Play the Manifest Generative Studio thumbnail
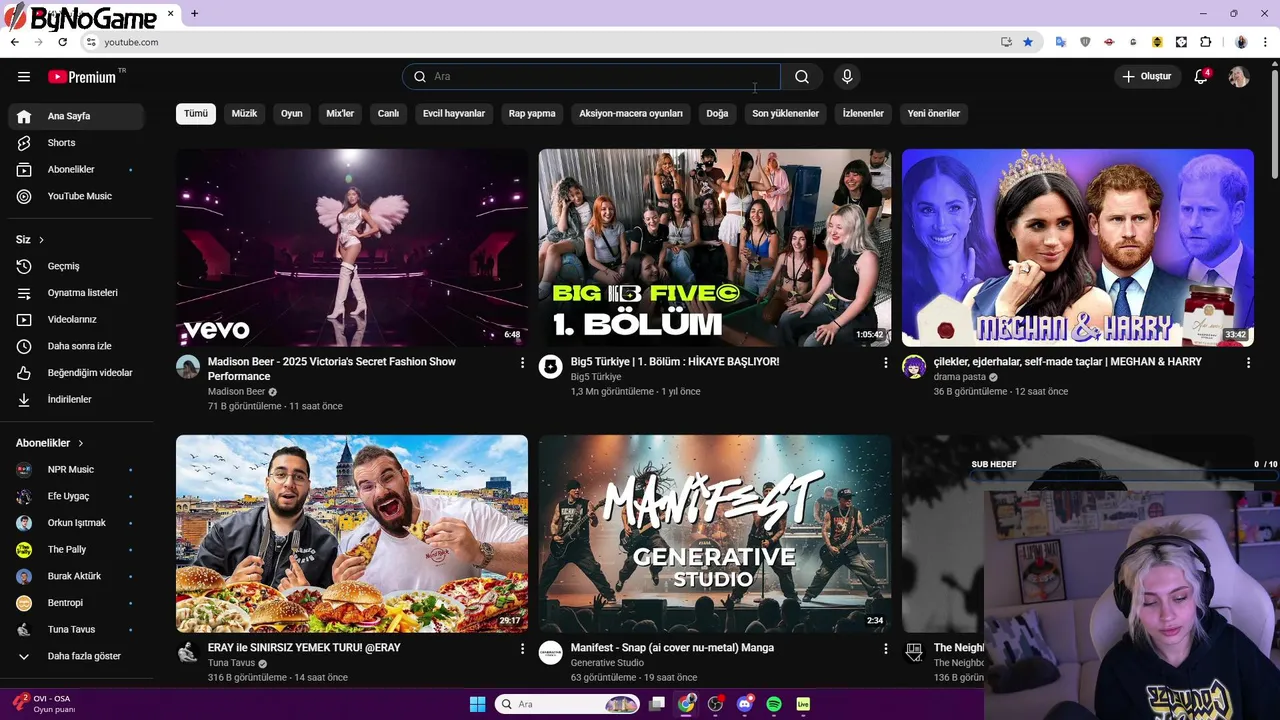This screenshot has height=720, width=1280. (715, 534)
